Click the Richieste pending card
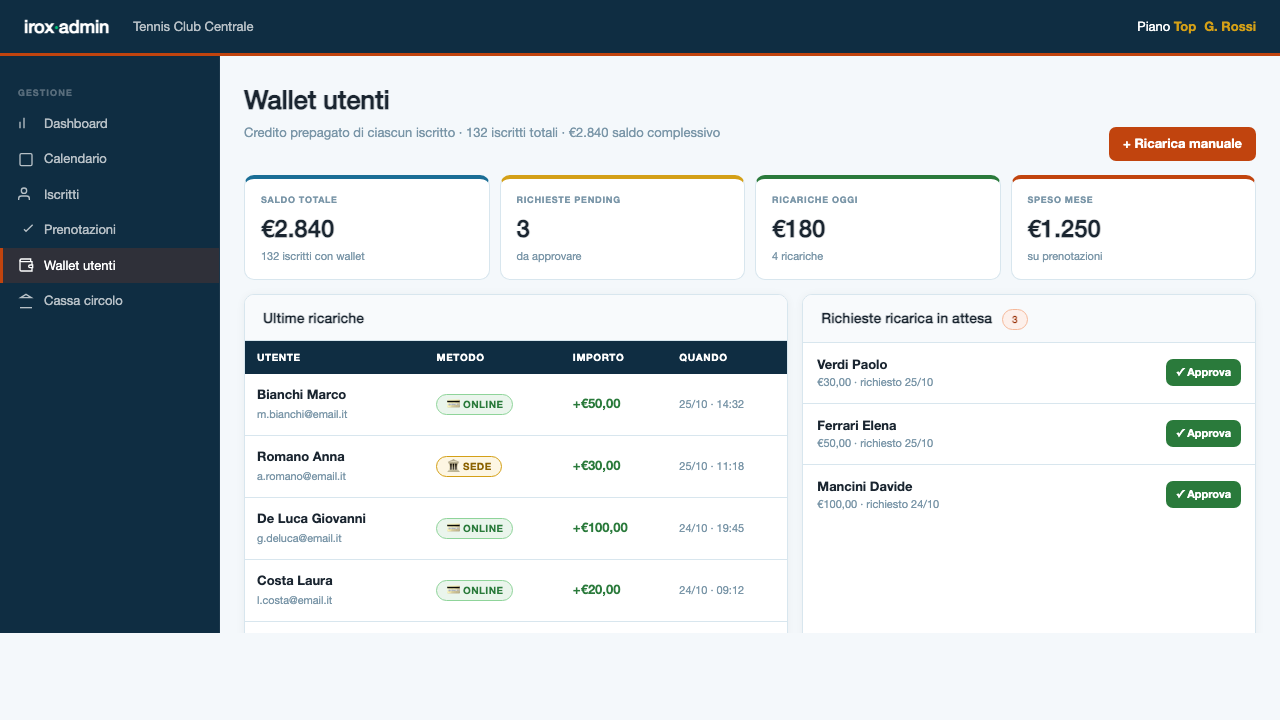 tap(622, 227)
